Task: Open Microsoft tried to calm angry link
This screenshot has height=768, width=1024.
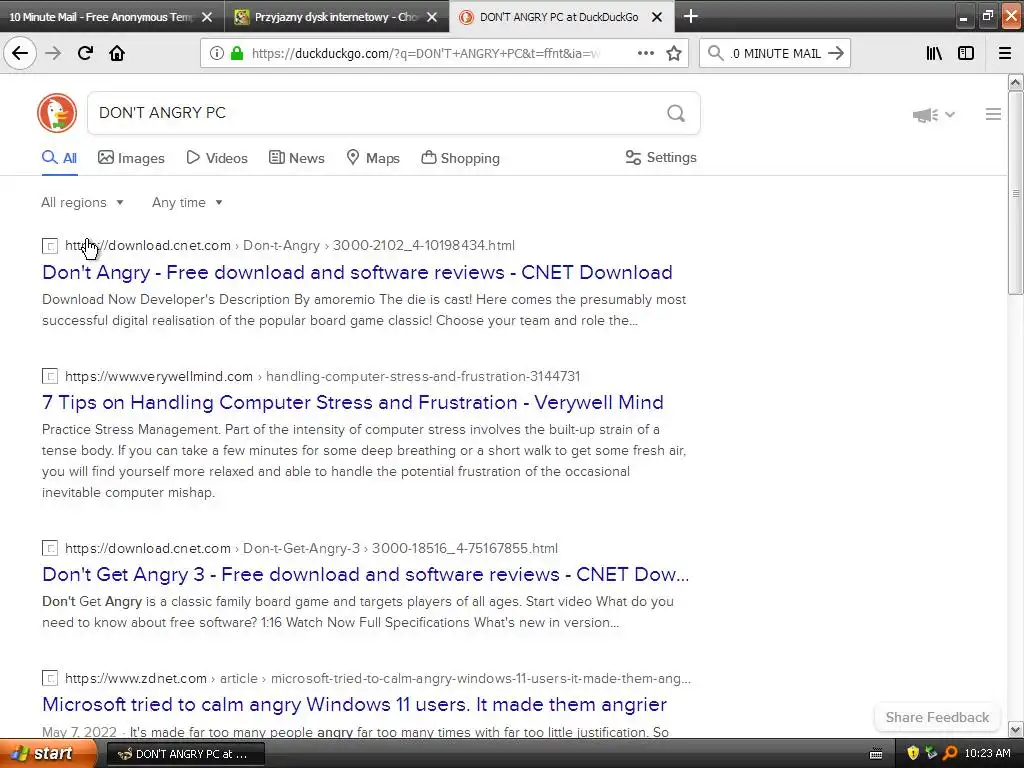Action: (x=355, y=704)
